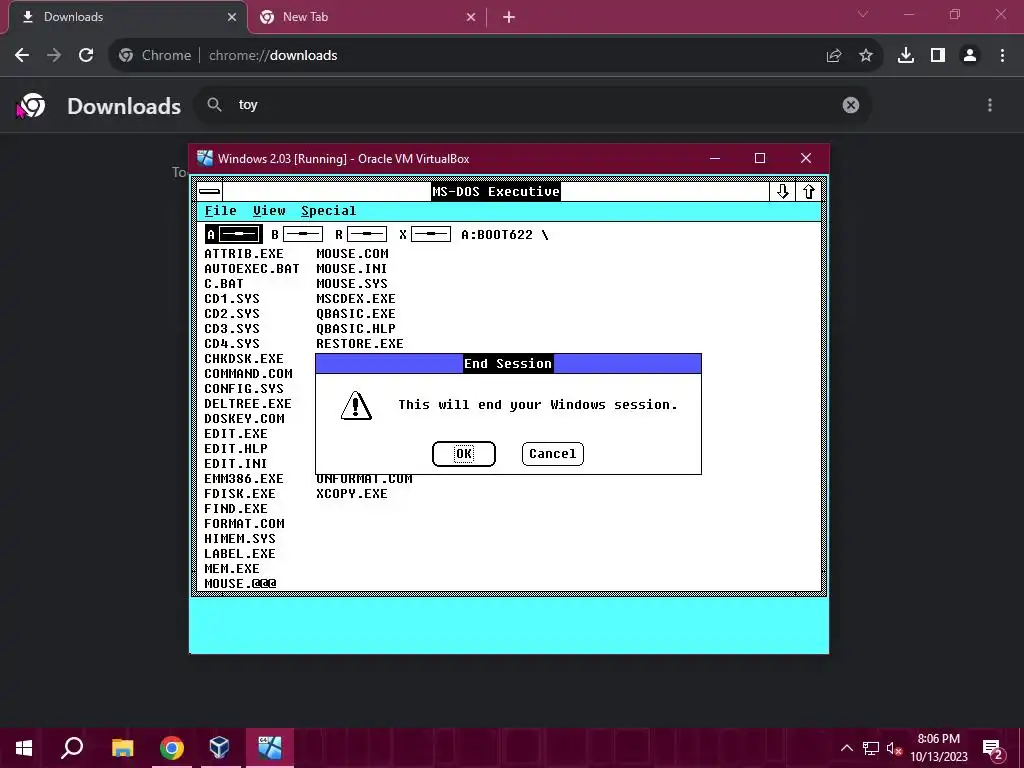
Task: Click the down-arrow minimize icon in MS-DOS Executive
Action: (782, 191)
